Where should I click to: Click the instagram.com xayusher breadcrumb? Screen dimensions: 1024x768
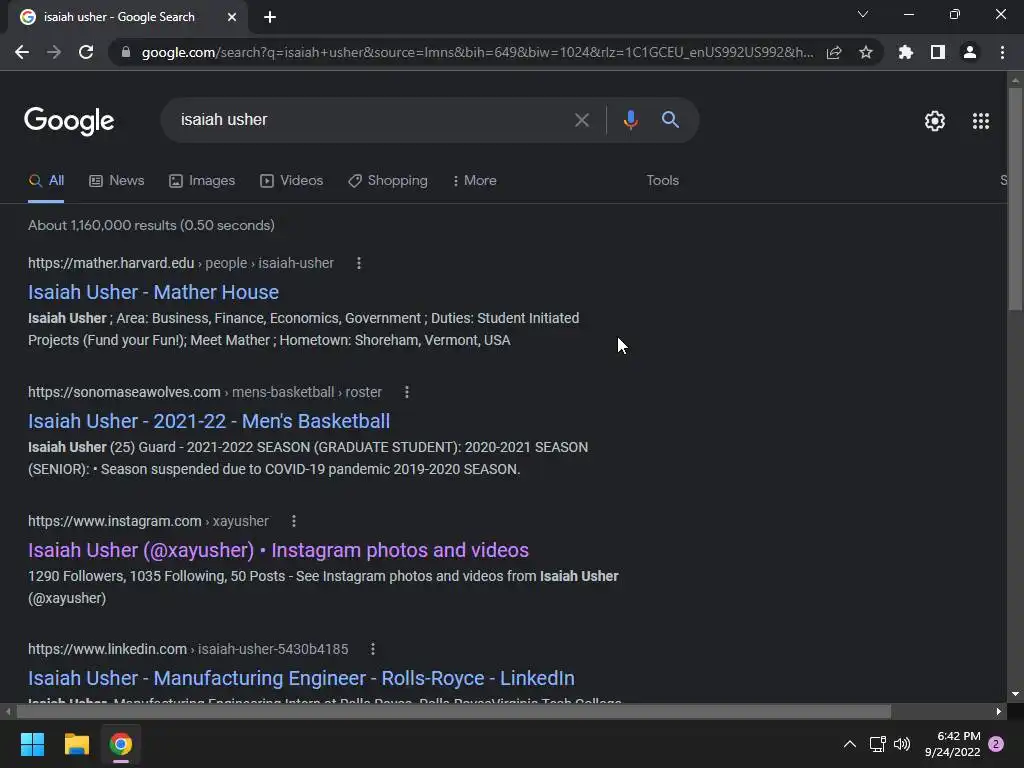pos(148,521)
